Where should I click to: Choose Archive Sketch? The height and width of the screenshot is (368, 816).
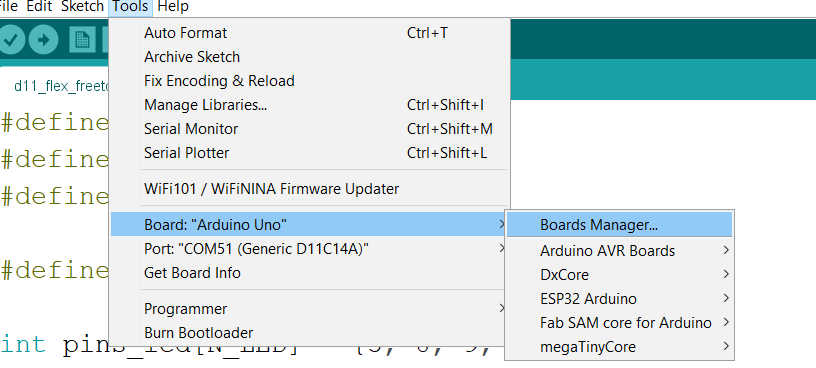(309, 57)
